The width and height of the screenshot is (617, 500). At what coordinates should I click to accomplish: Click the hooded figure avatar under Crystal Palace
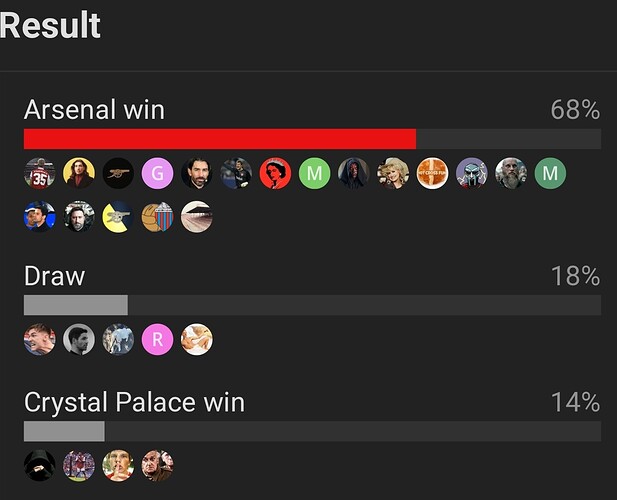(x=40, y=466)
